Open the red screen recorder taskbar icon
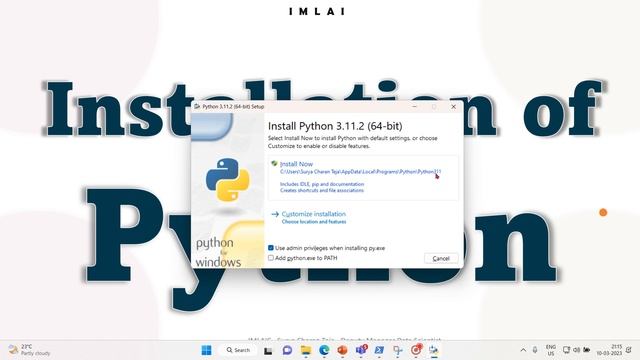Screen dimensions: 640x360 tap(416, 350)
